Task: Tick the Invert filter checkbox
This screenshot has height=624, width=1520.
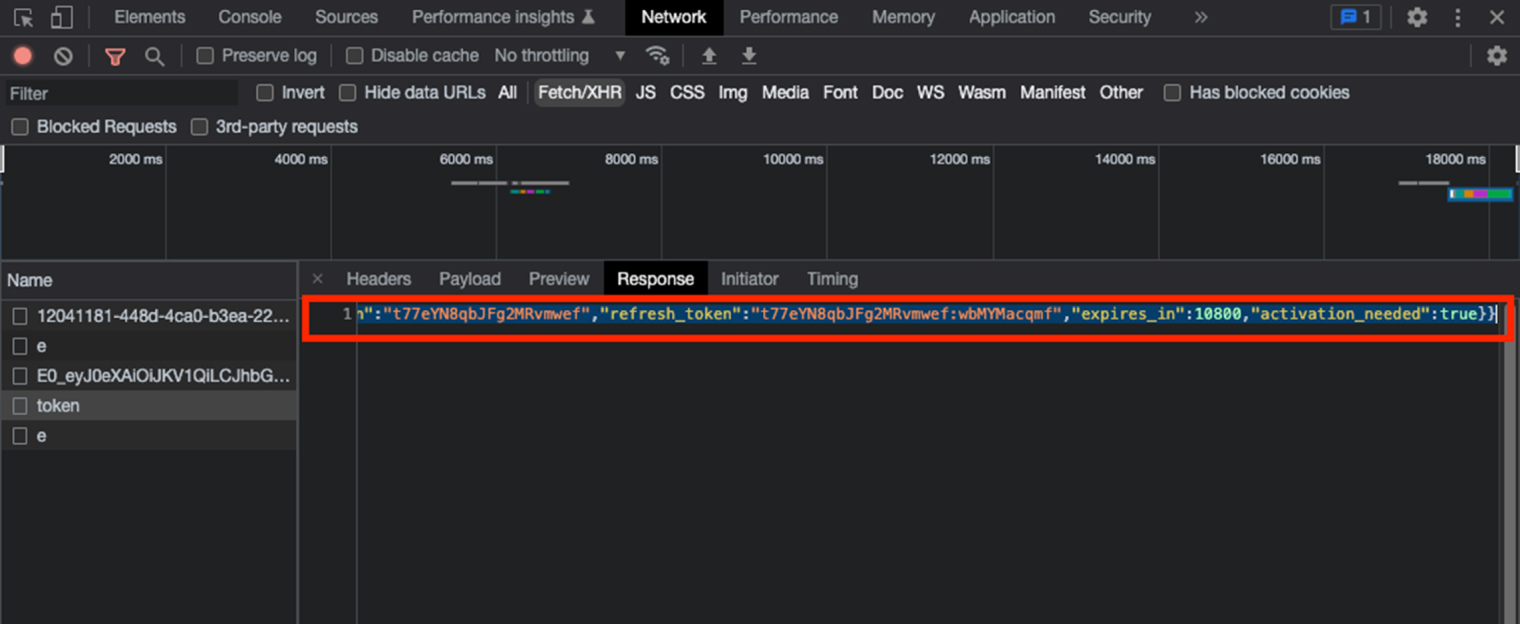Action: point(265,93)
